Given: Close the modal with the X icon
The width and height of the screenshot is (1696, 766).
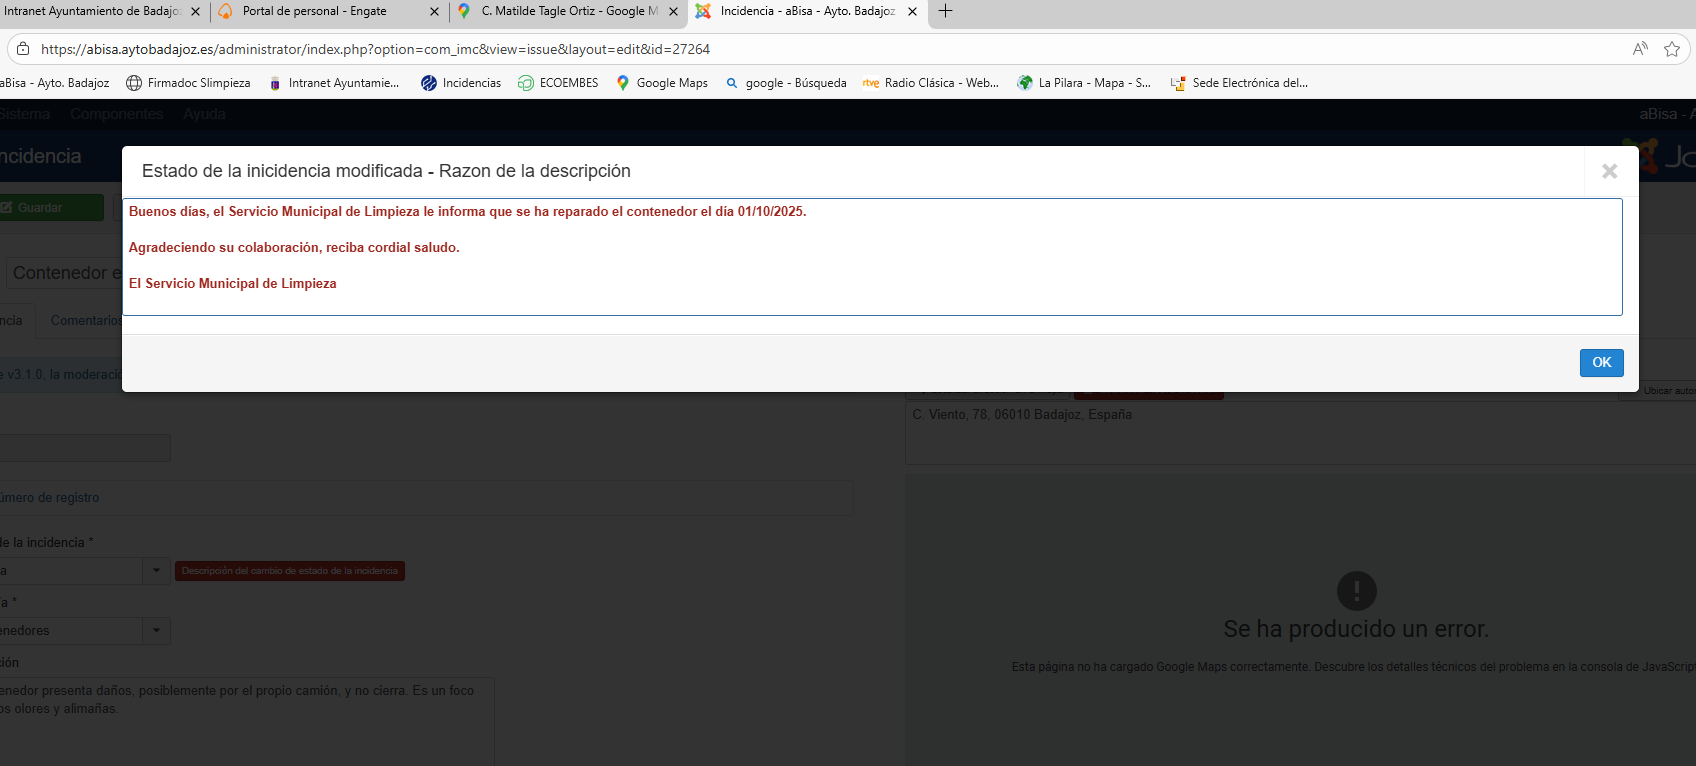Looking at the screenshot, I should tap(1609, 171).
